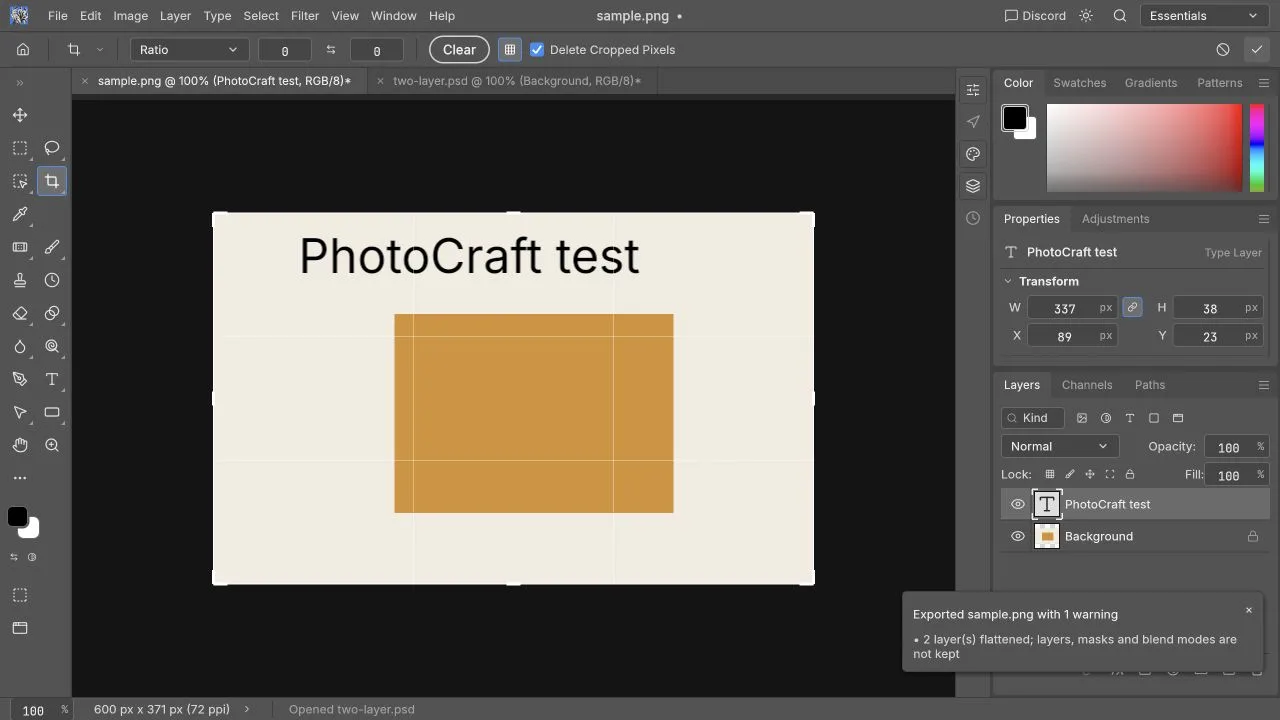Click the Clear button
This screenshot has height=720, width=1280.
click(459, 49)
